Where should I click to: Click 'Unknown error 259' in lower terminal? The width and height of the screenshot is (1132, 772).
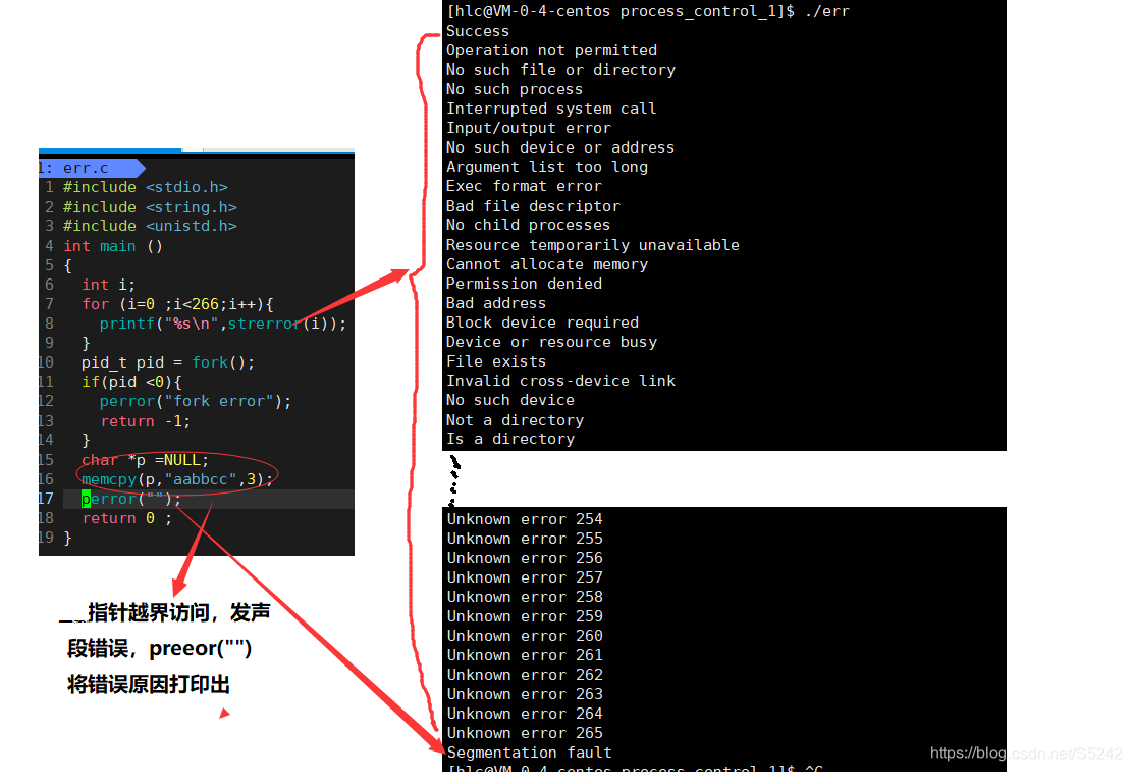tap(524, 616)
